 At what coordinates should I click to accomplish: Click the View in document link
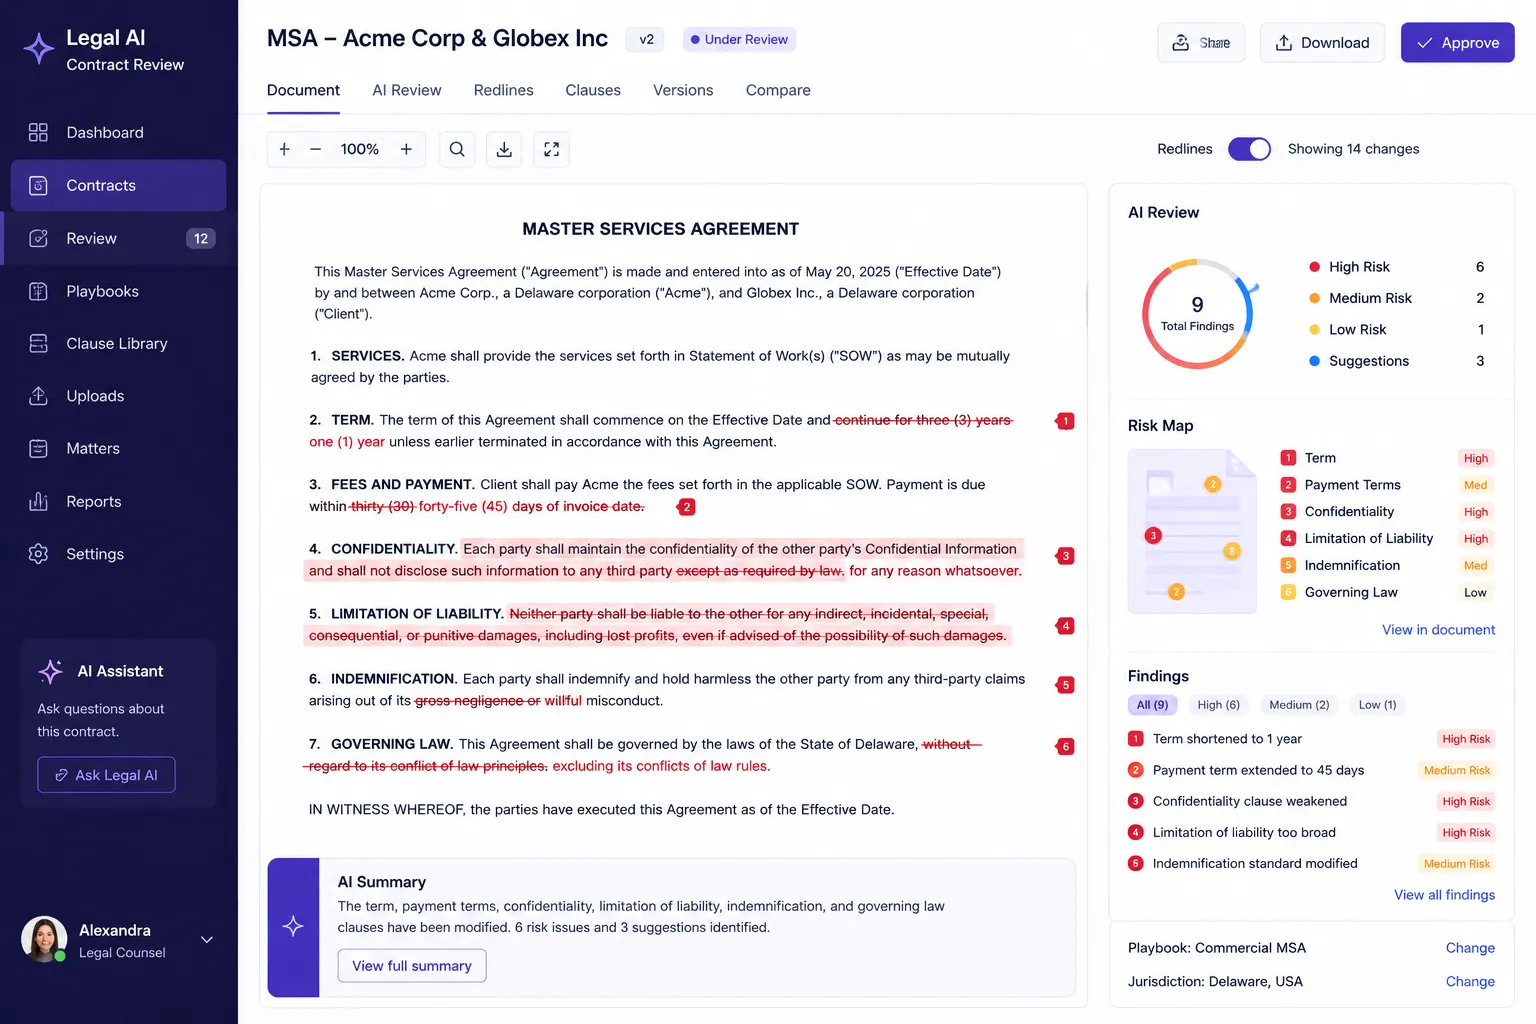[x=1438, y=630]
